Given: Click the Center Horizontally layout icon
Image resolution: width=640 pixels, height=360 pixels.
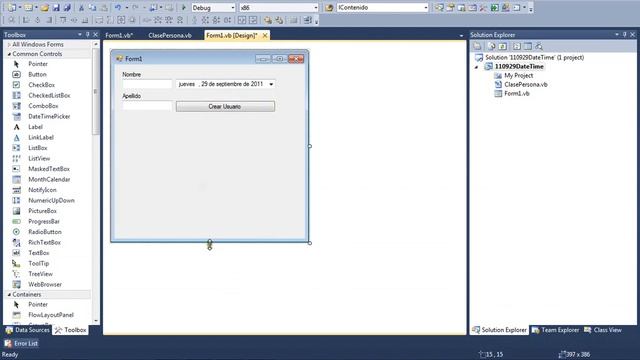Looking at the screenshot, I should click(242, 20).
